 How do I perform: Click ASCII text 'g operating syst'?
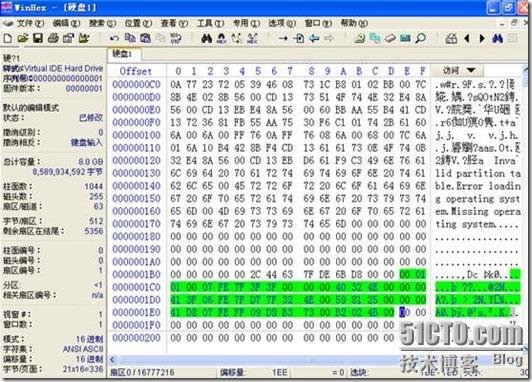coord(478,198)
